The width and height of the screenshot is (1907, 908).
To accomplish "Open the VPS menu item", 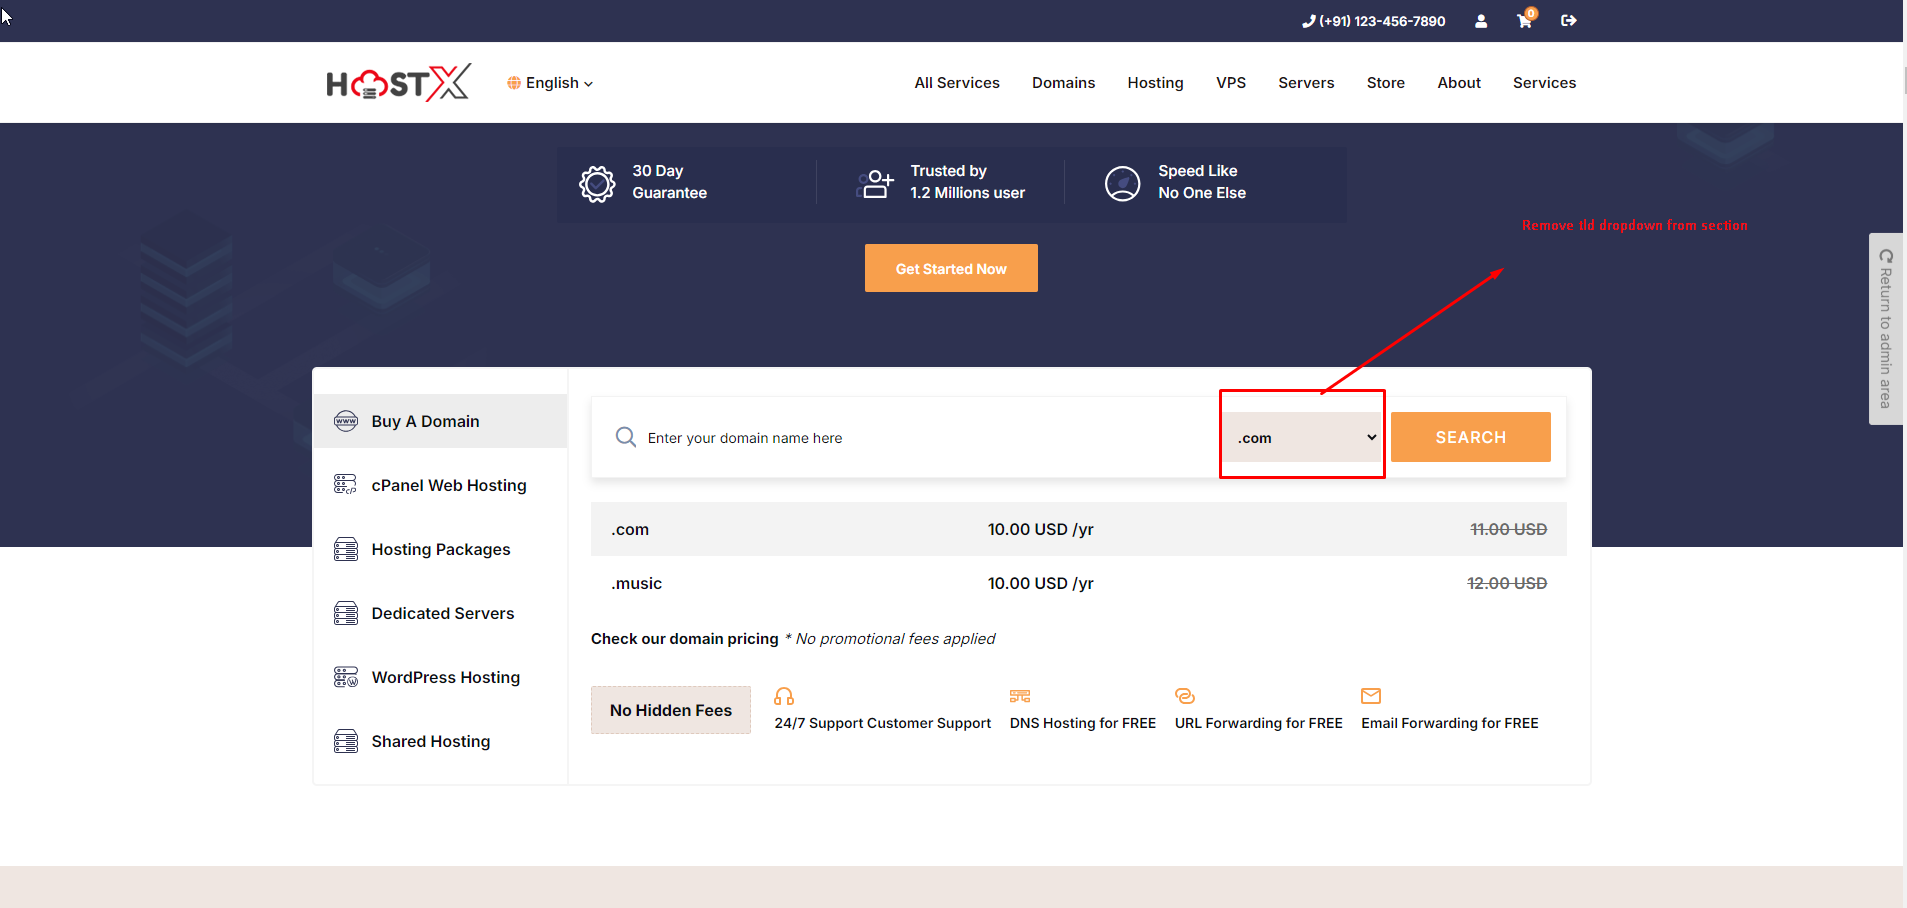I will [x=1230, y=83].
